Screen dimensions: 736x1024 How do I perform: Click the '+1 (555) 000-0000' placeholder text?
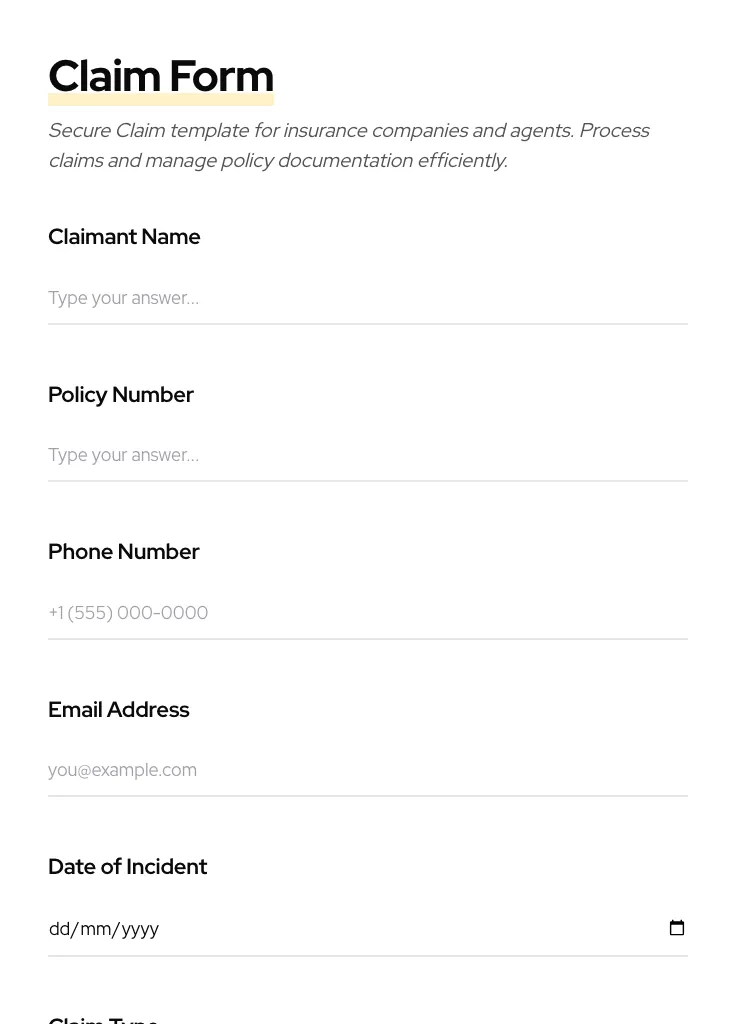128,613
